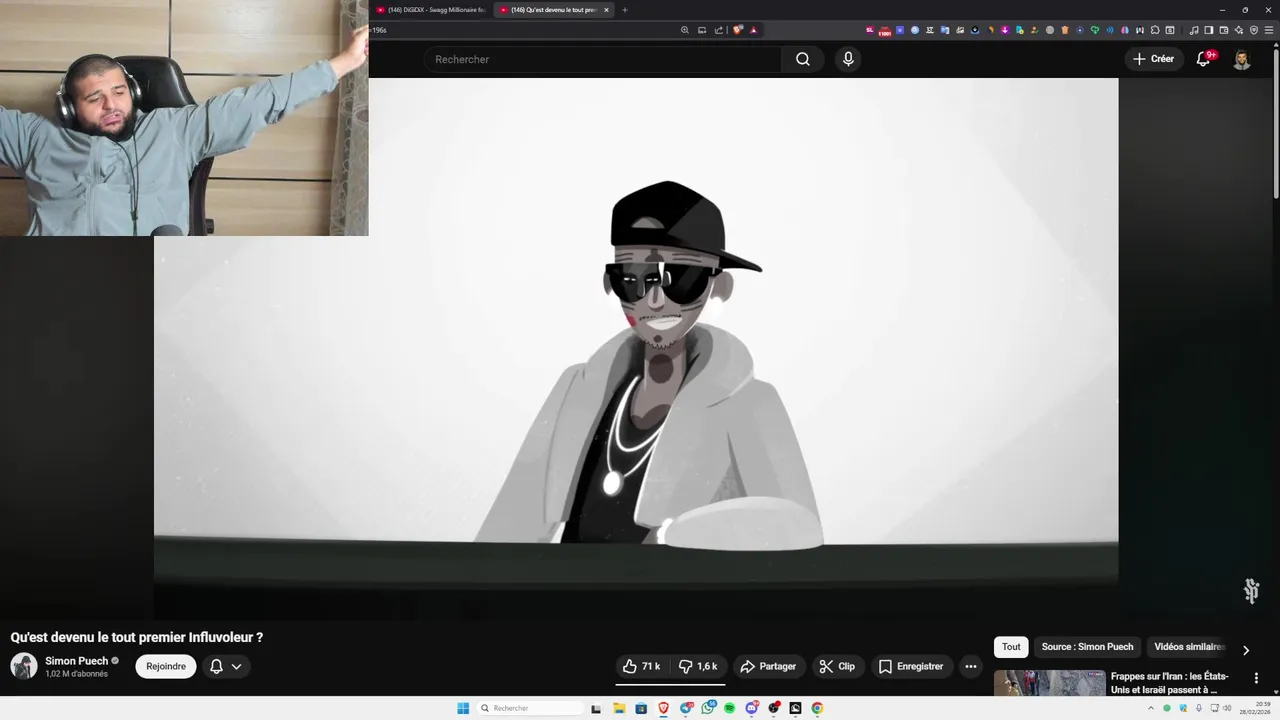
Task: Open WhatsApp from the taskbar
Action: click(708, 708)
